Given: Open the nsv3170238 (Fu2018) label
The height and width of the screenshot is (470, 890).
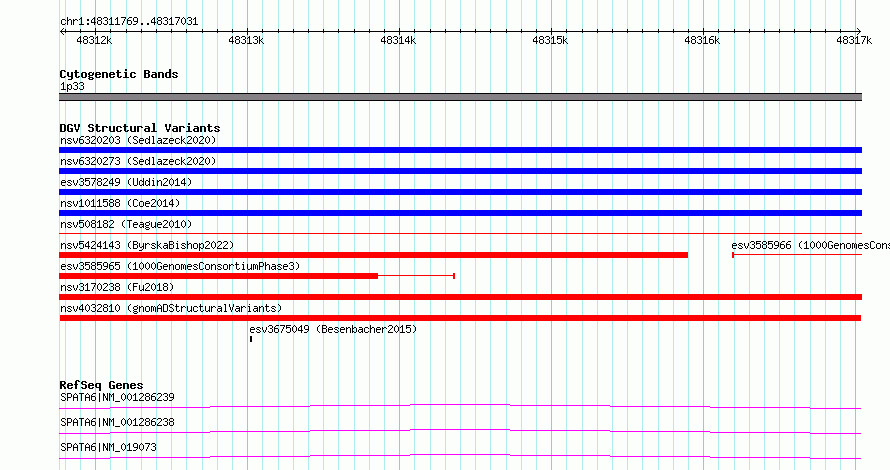Looking at the screenshot, I should coord(117,287).
